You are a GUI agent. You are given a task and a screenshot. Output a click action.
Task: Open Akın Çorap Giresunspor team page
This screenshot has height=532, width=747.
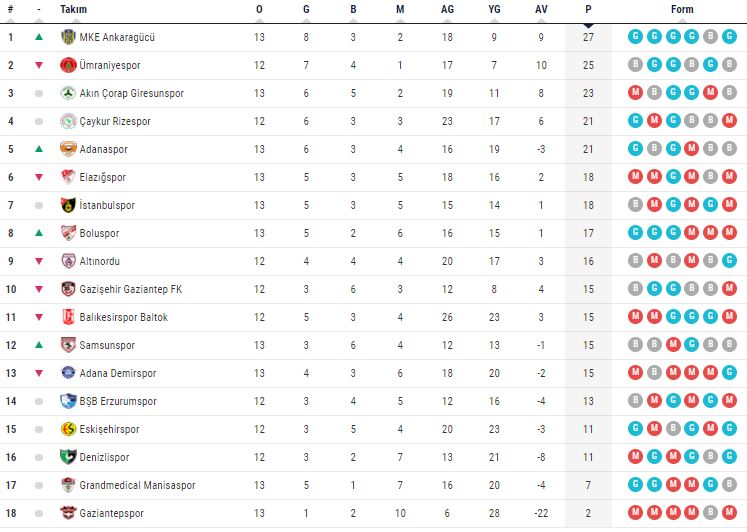(131, 93)
